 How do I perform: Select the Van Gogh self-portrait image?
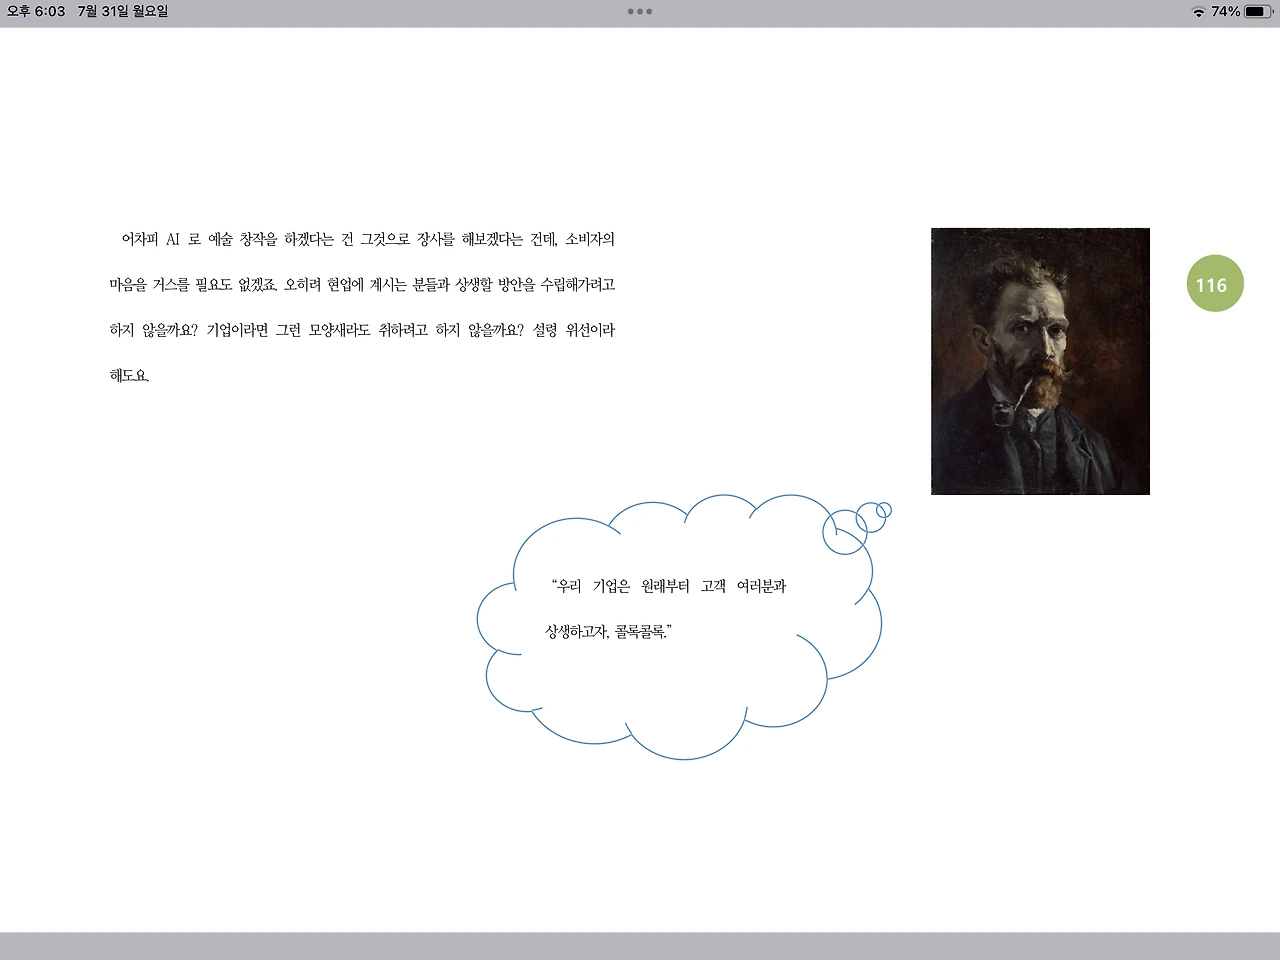point(1040,361)
